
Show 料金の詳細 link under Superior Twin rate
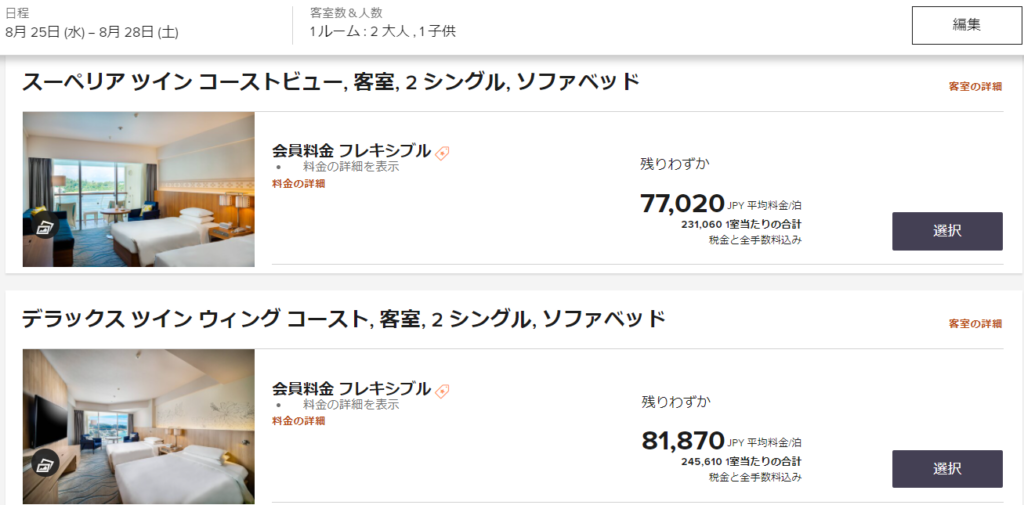pos(298,184)
